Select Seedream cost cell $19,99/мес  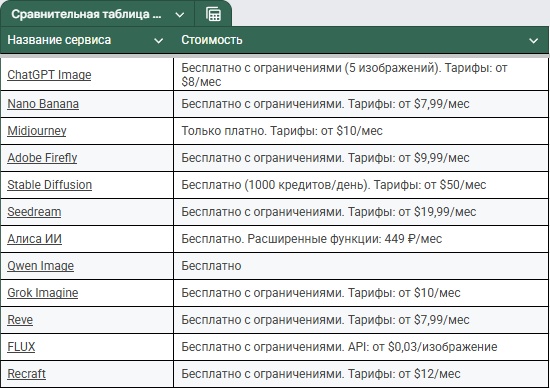pyautogui.click(x=361, y=212)
